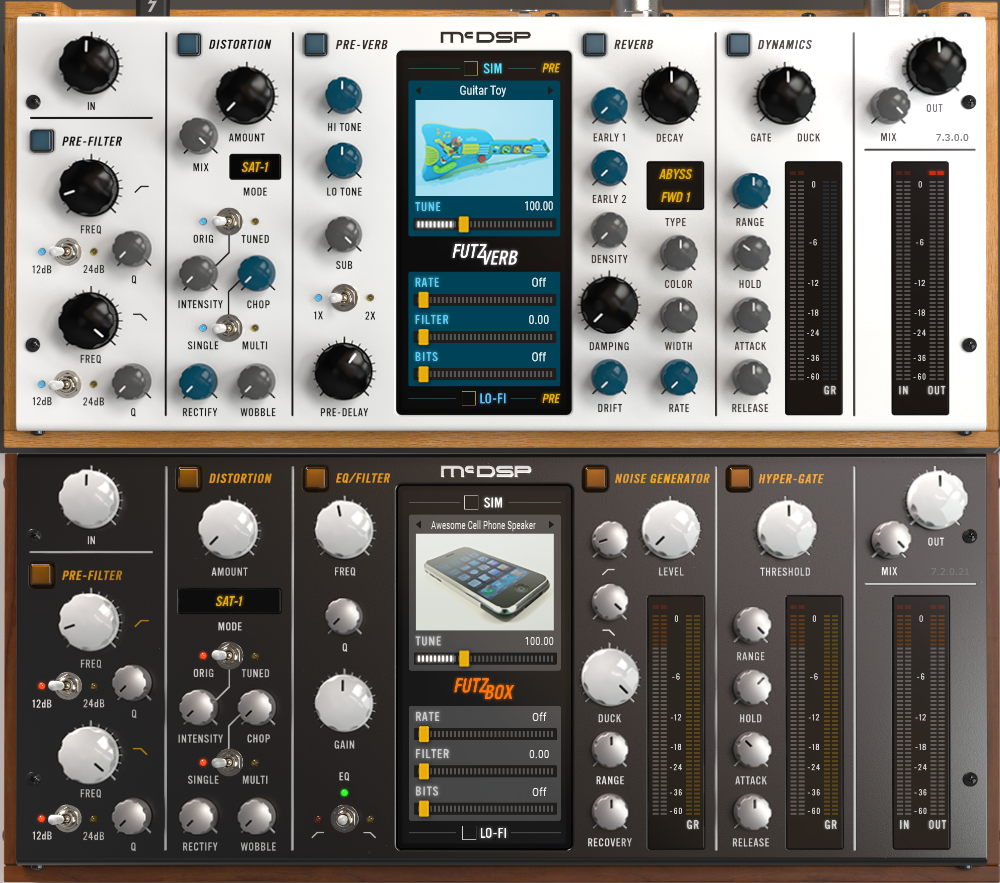
Task: Click FutzVerb RECTIFY knob
Action: (198, 382)
